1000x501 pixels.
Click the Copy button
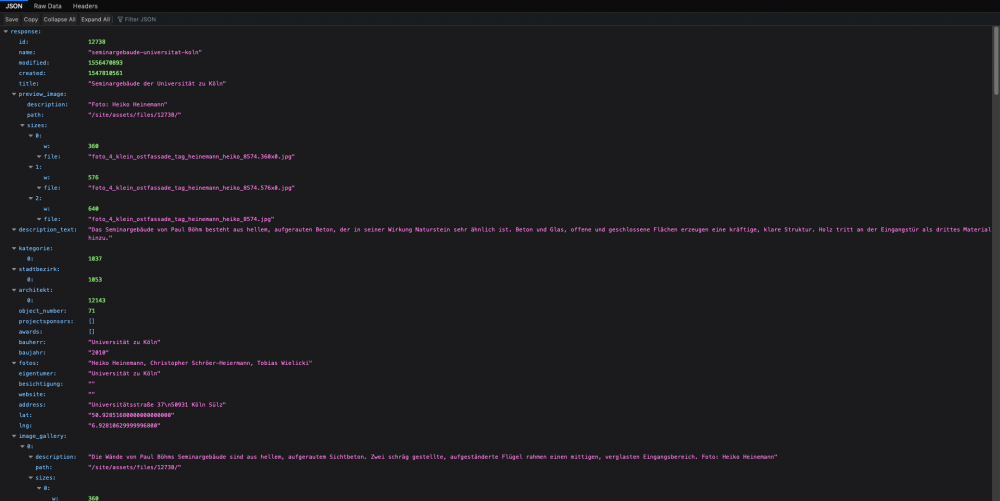[x=31, y=19]
